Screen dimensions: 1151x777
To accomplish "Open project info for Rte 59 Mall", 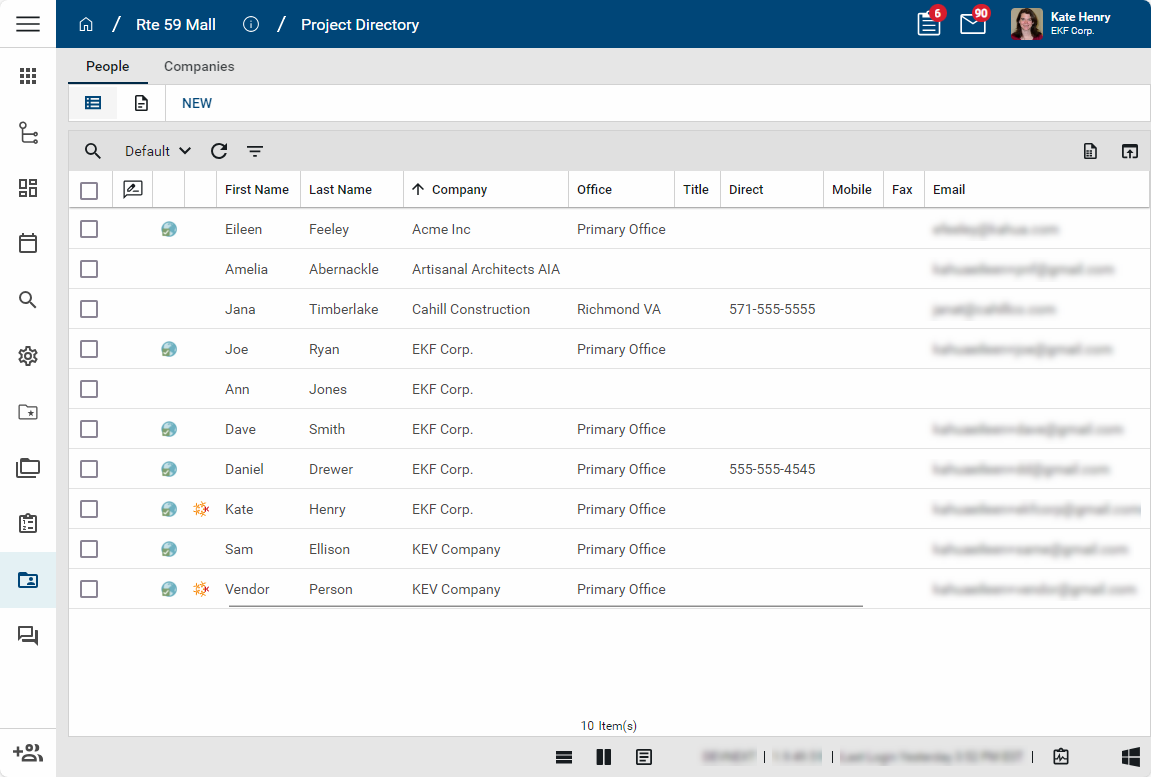I will coord(251,25).
